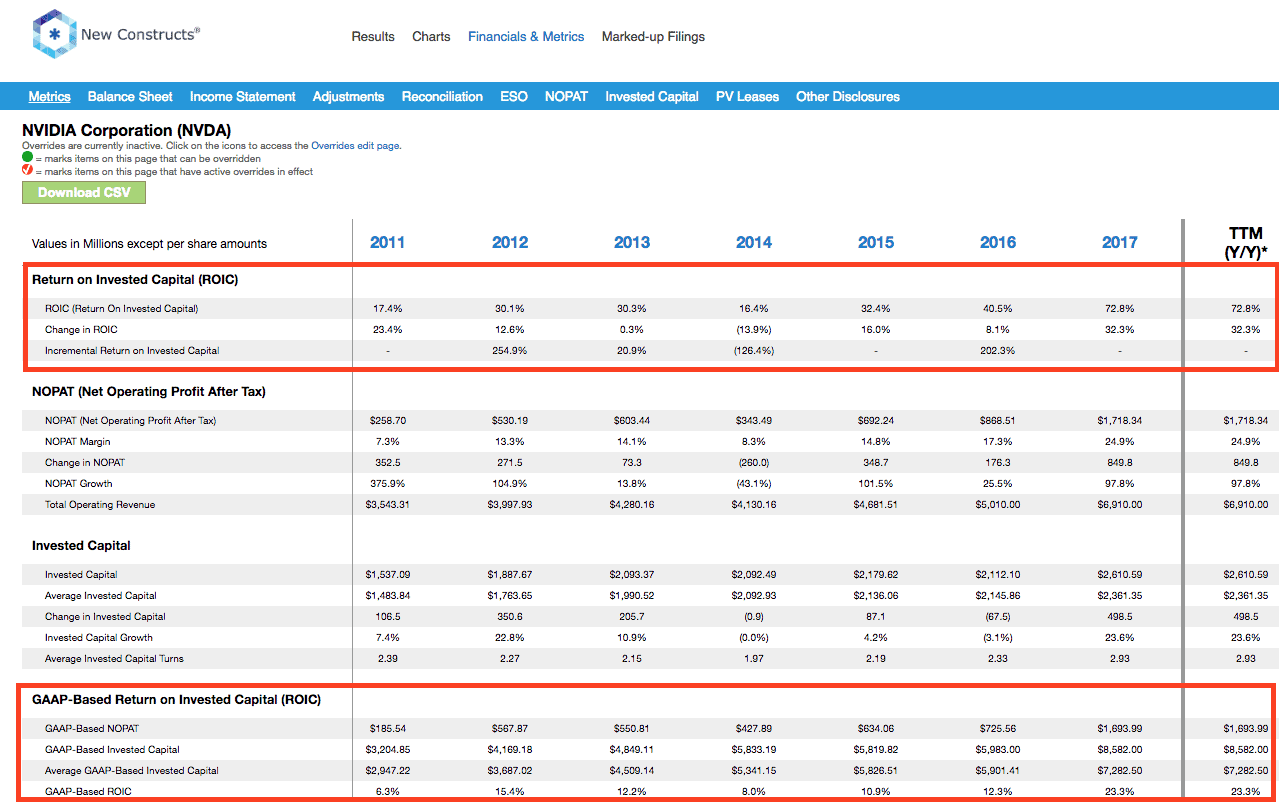Click the $258.70 NOPAT value
This screenshot has width=1279, height=802.
click(388, 421)
